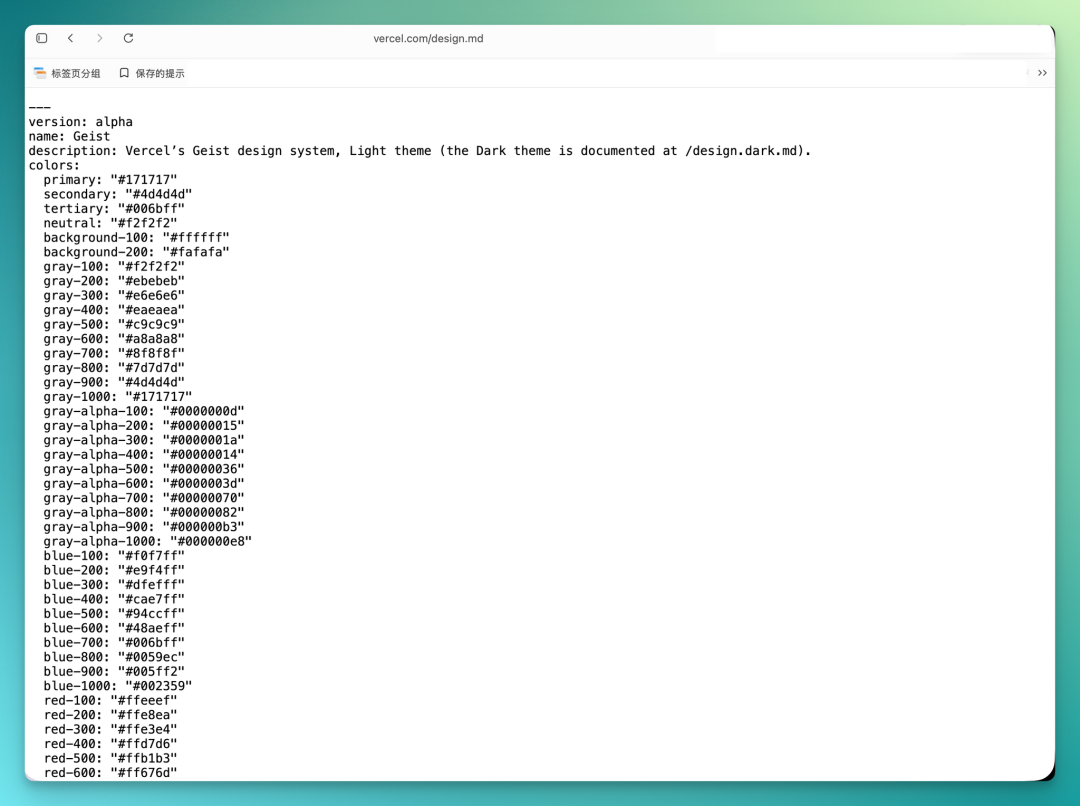This screenshot has width=1080, height=806.
Task: Click the gray-1000 line
Action: pos(118,397)
